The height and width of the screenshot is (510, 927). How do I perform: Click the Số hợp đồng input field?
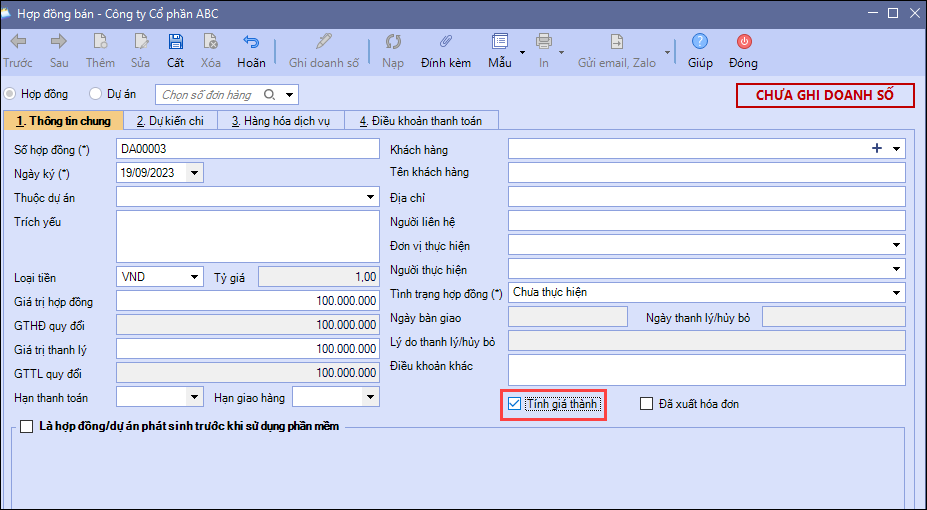248,149
